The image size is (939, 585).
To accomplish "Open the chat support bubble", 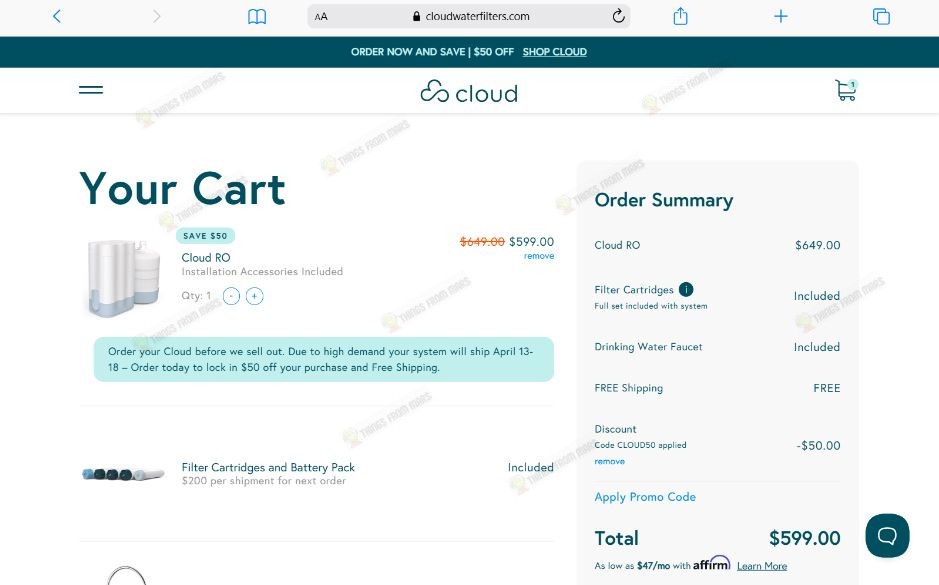I will click(887, 535).
